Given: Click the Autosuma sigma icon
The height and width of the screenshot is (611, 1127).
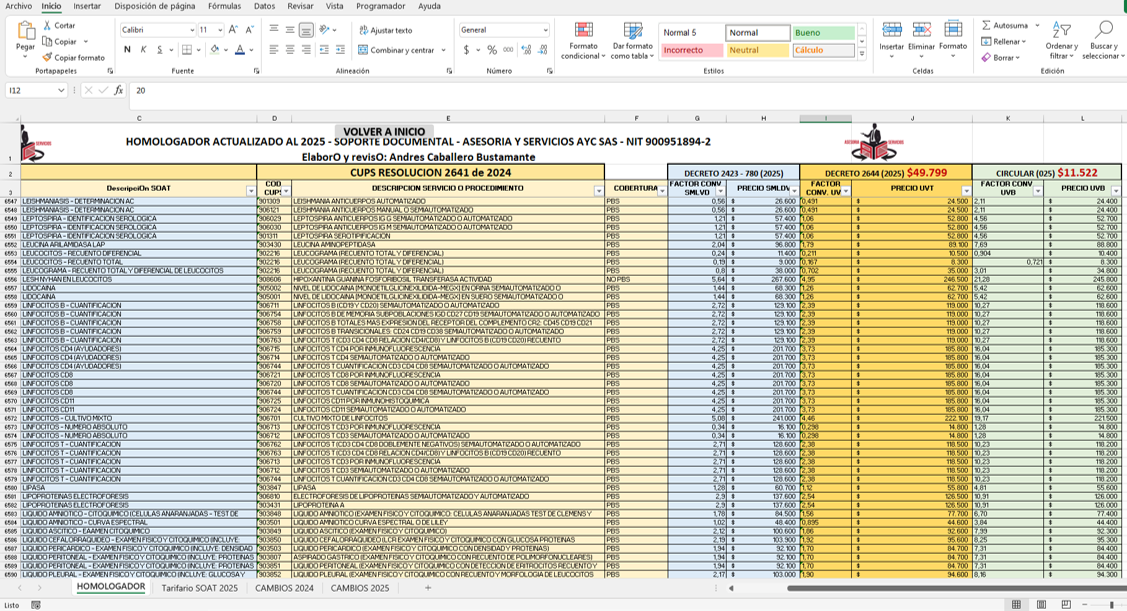Looking at the screenshot, I should [x=986, y=25].
